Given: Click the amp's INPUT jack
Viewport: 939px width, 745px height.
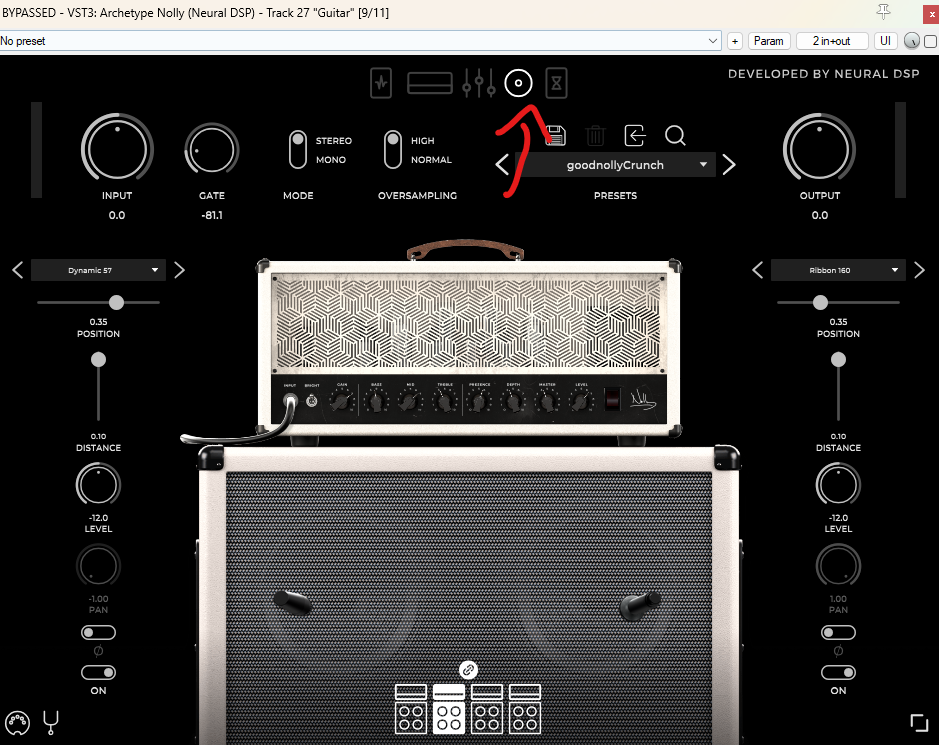Looking at the screenshot, I should pos(290,401).
